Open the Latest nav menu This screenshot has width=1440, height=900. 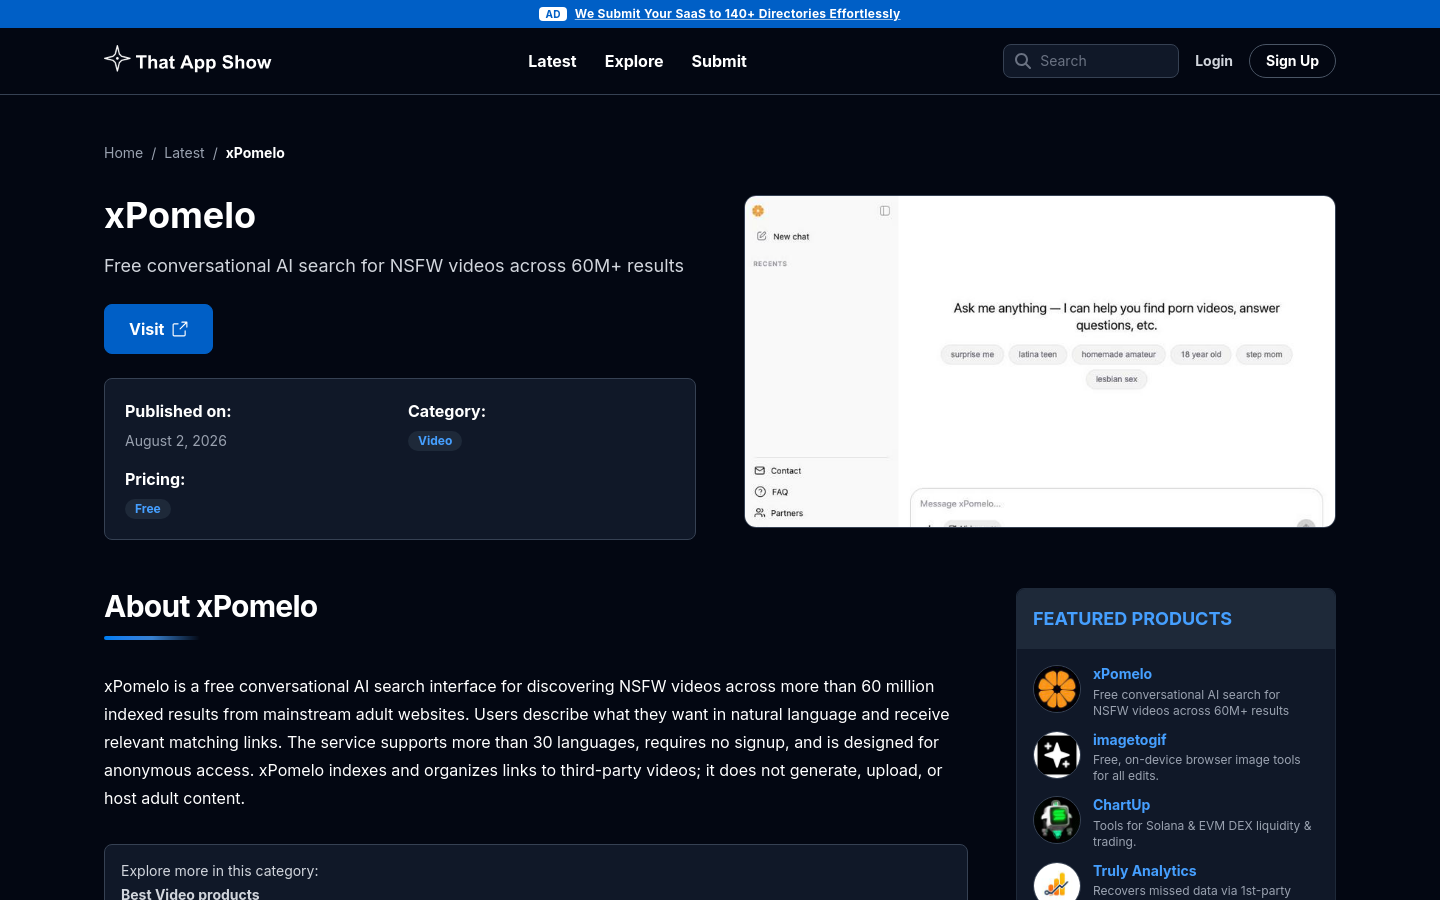552,61
